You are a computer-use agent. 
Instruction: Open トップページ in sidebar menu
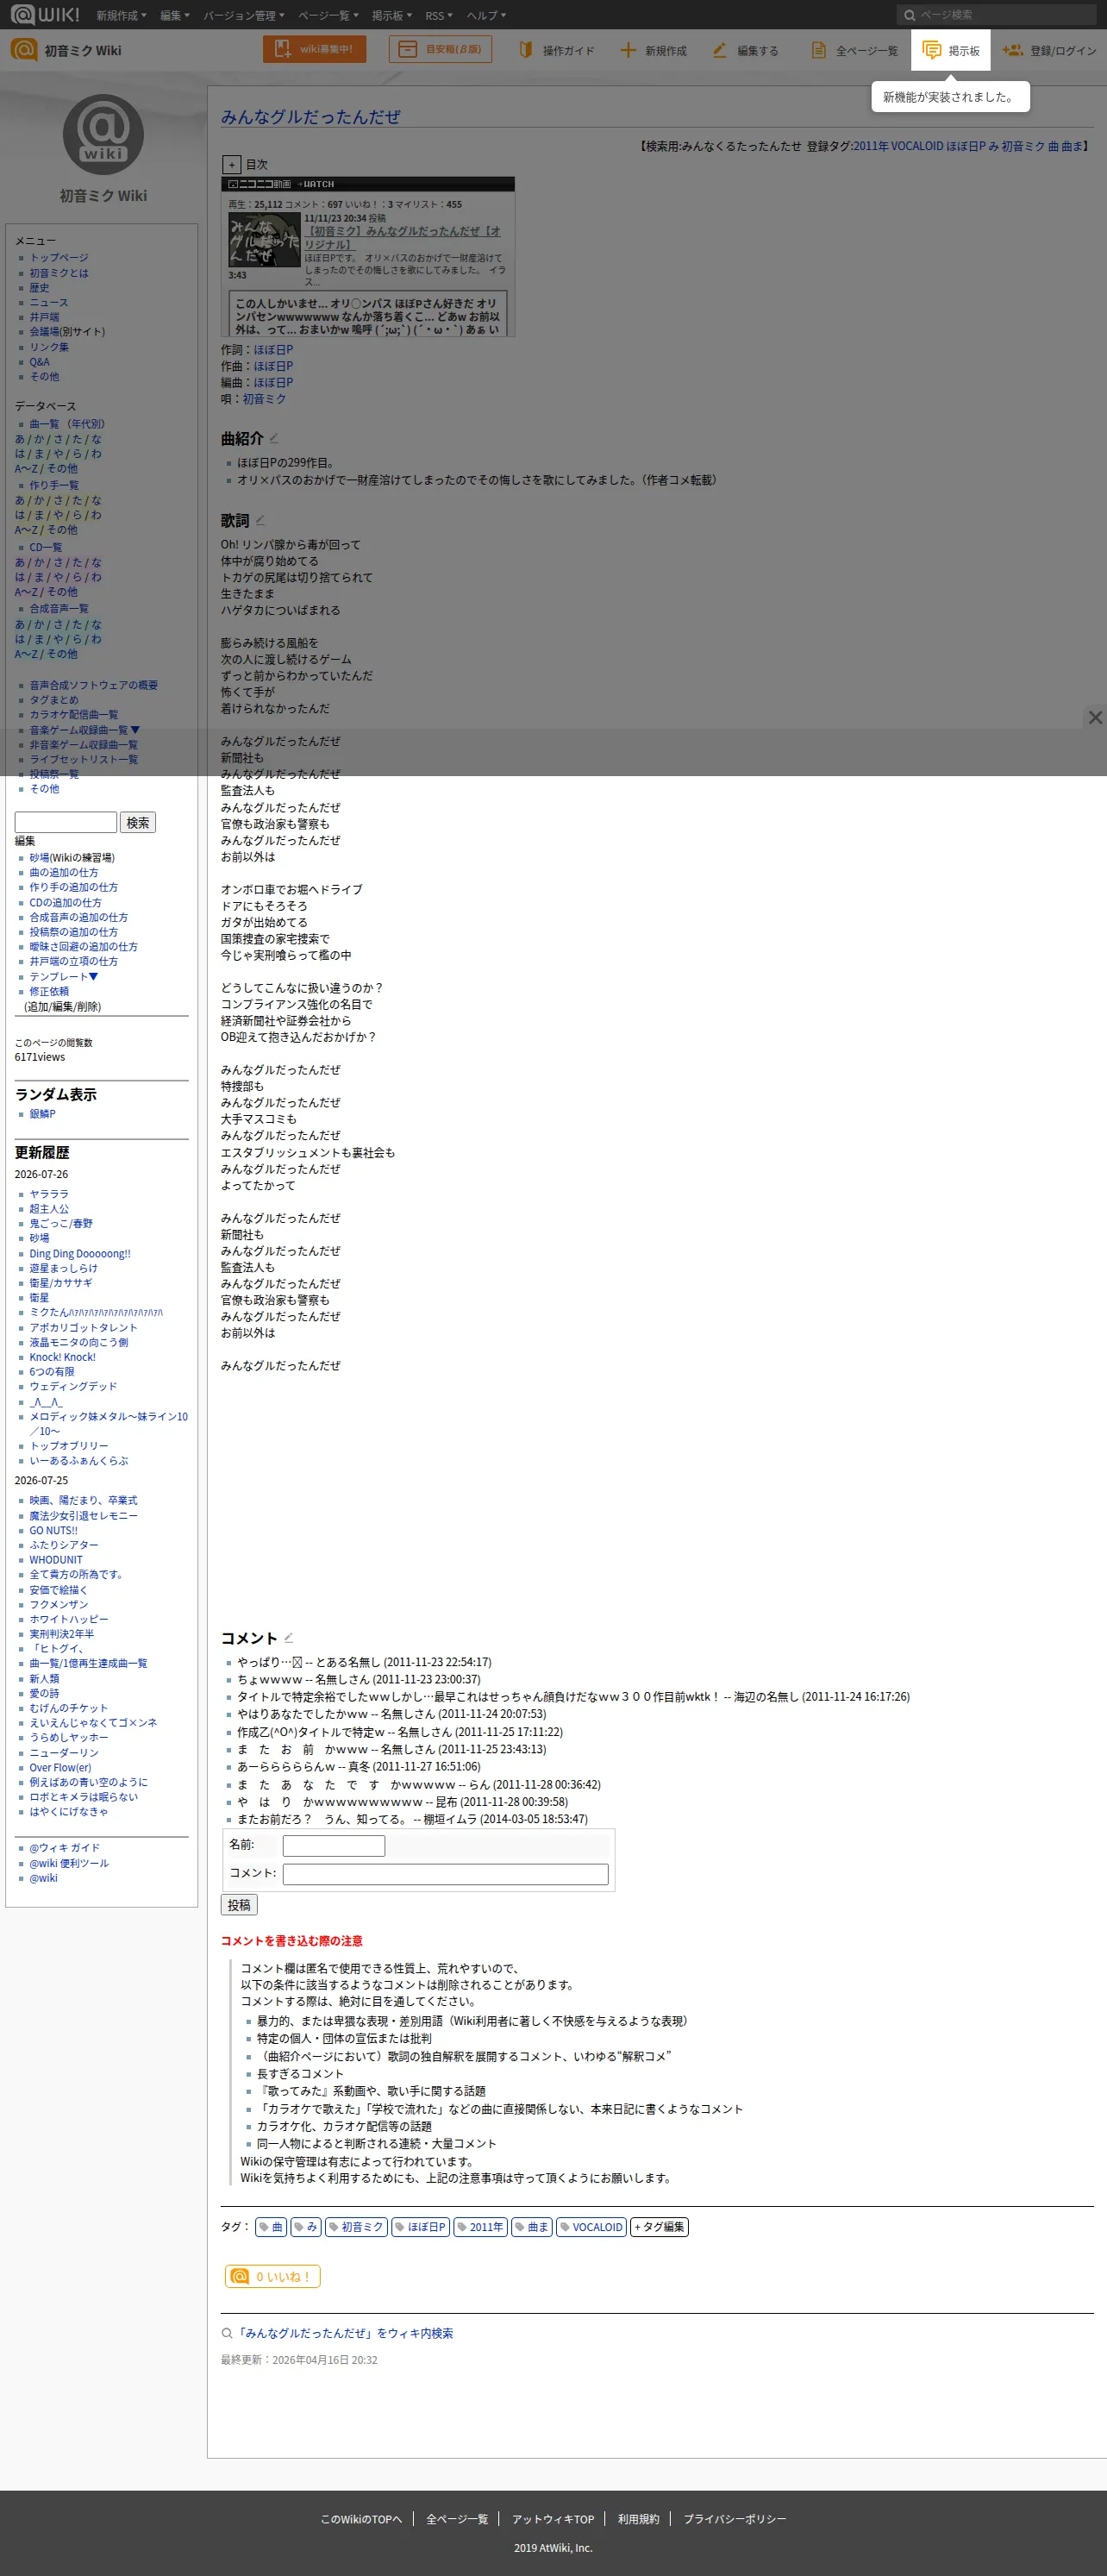coord(59,258)
